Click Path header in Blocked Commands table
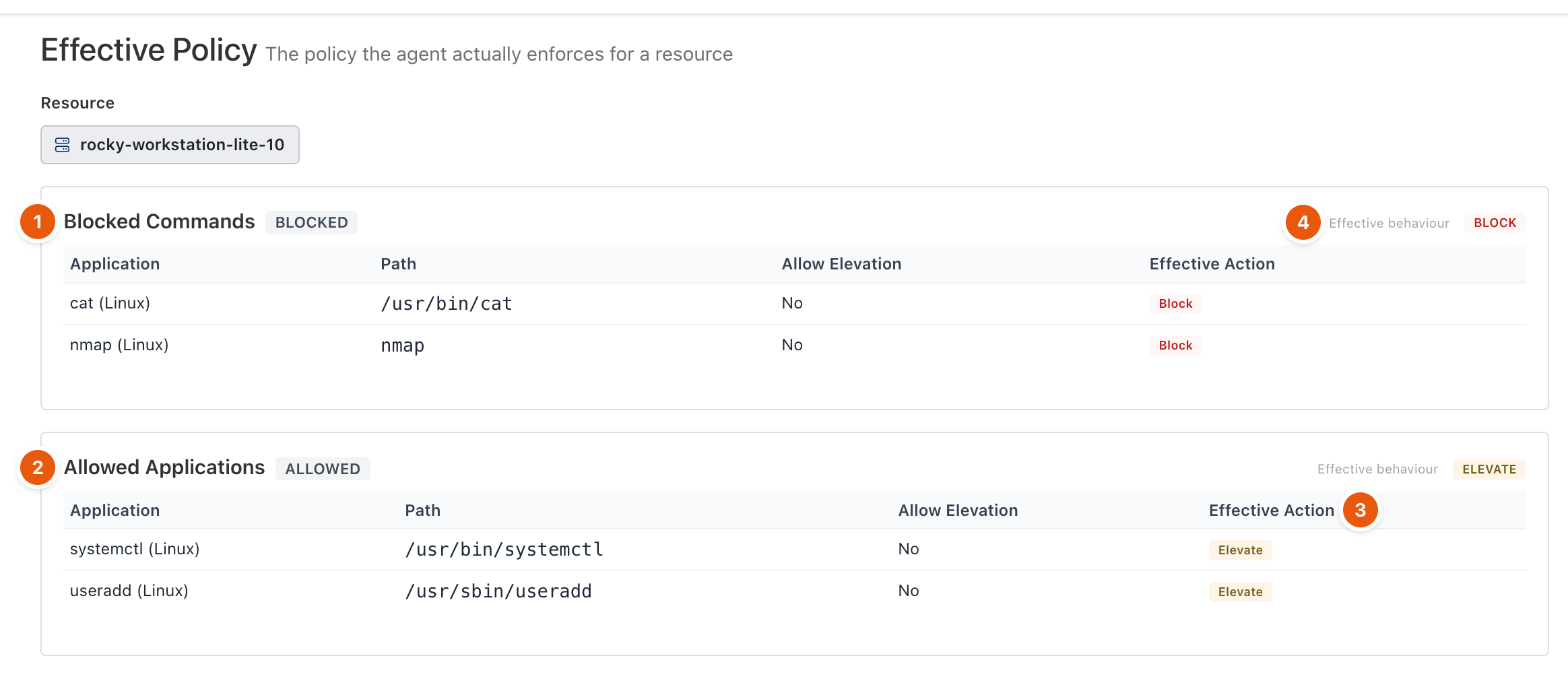 399,264
